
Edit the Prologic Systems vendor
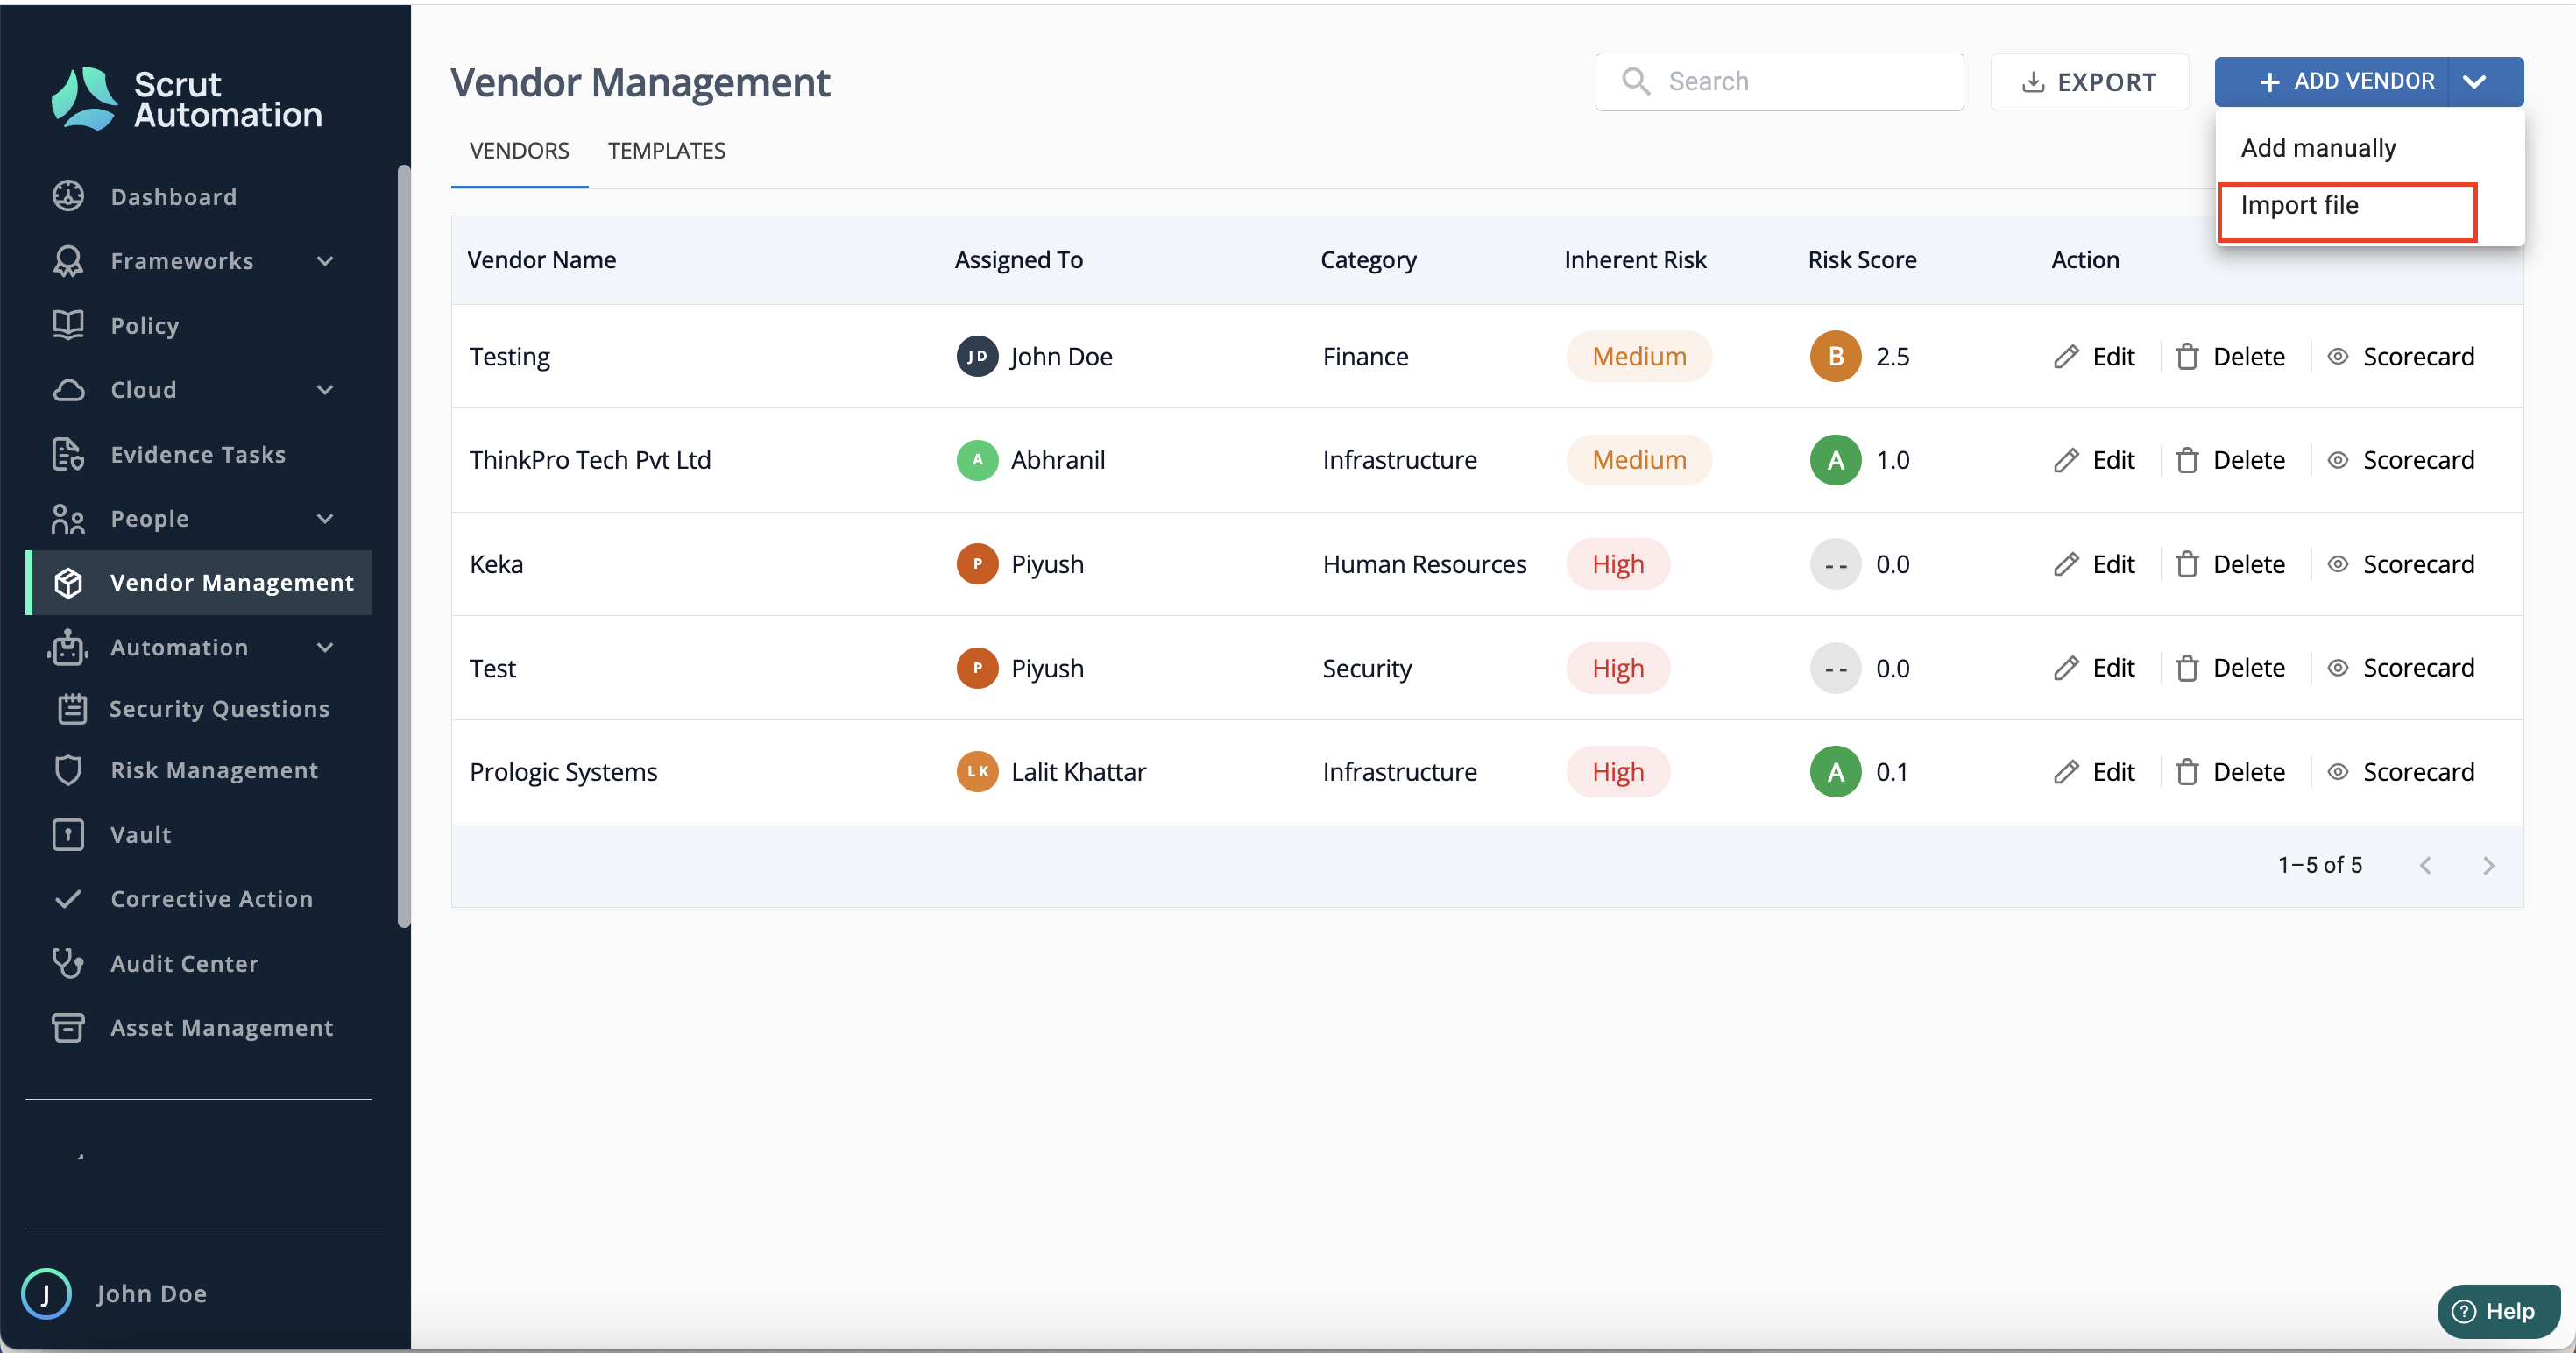pyautogui.click(x=2093, y=771)
